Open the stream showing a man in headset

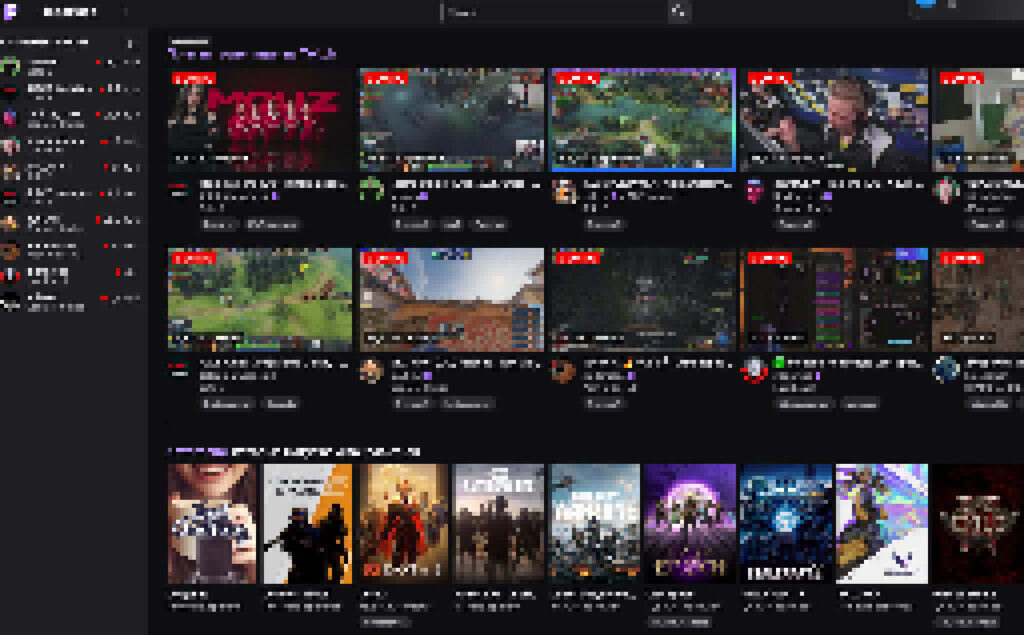click(835, 120)
